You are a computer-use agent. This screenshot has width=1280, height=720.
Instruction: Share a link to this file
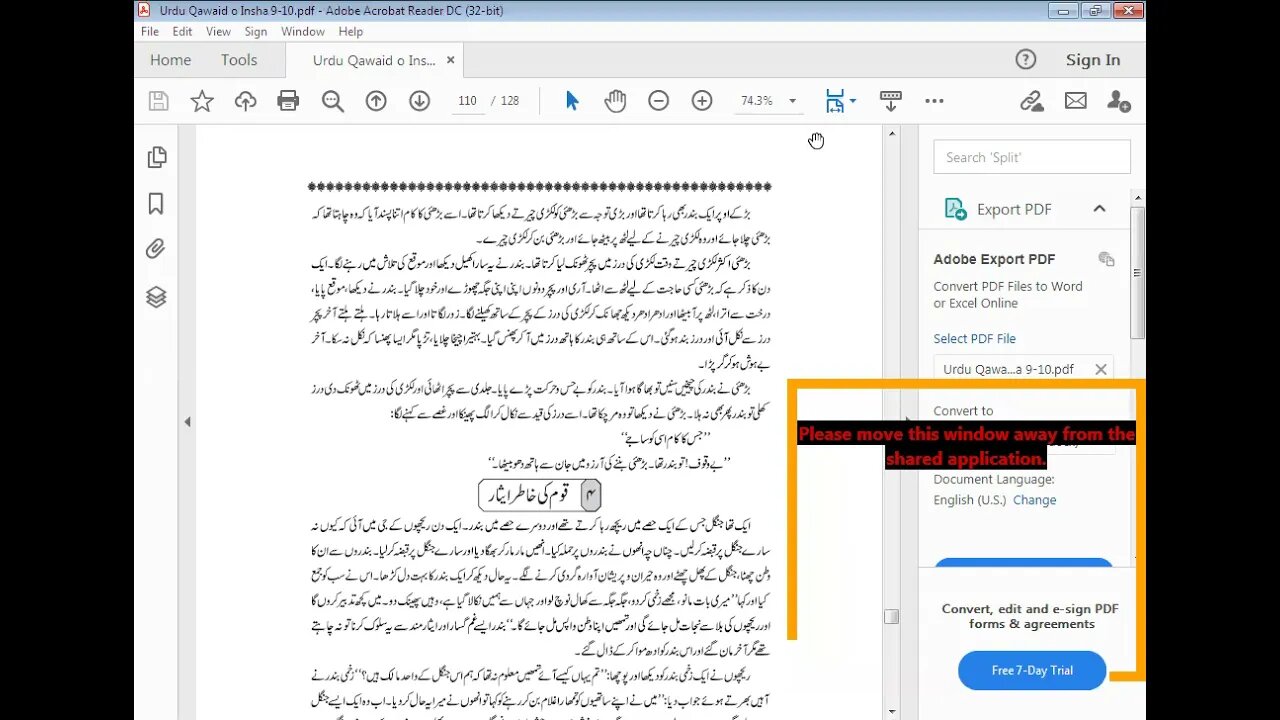tap(1032, 101)
